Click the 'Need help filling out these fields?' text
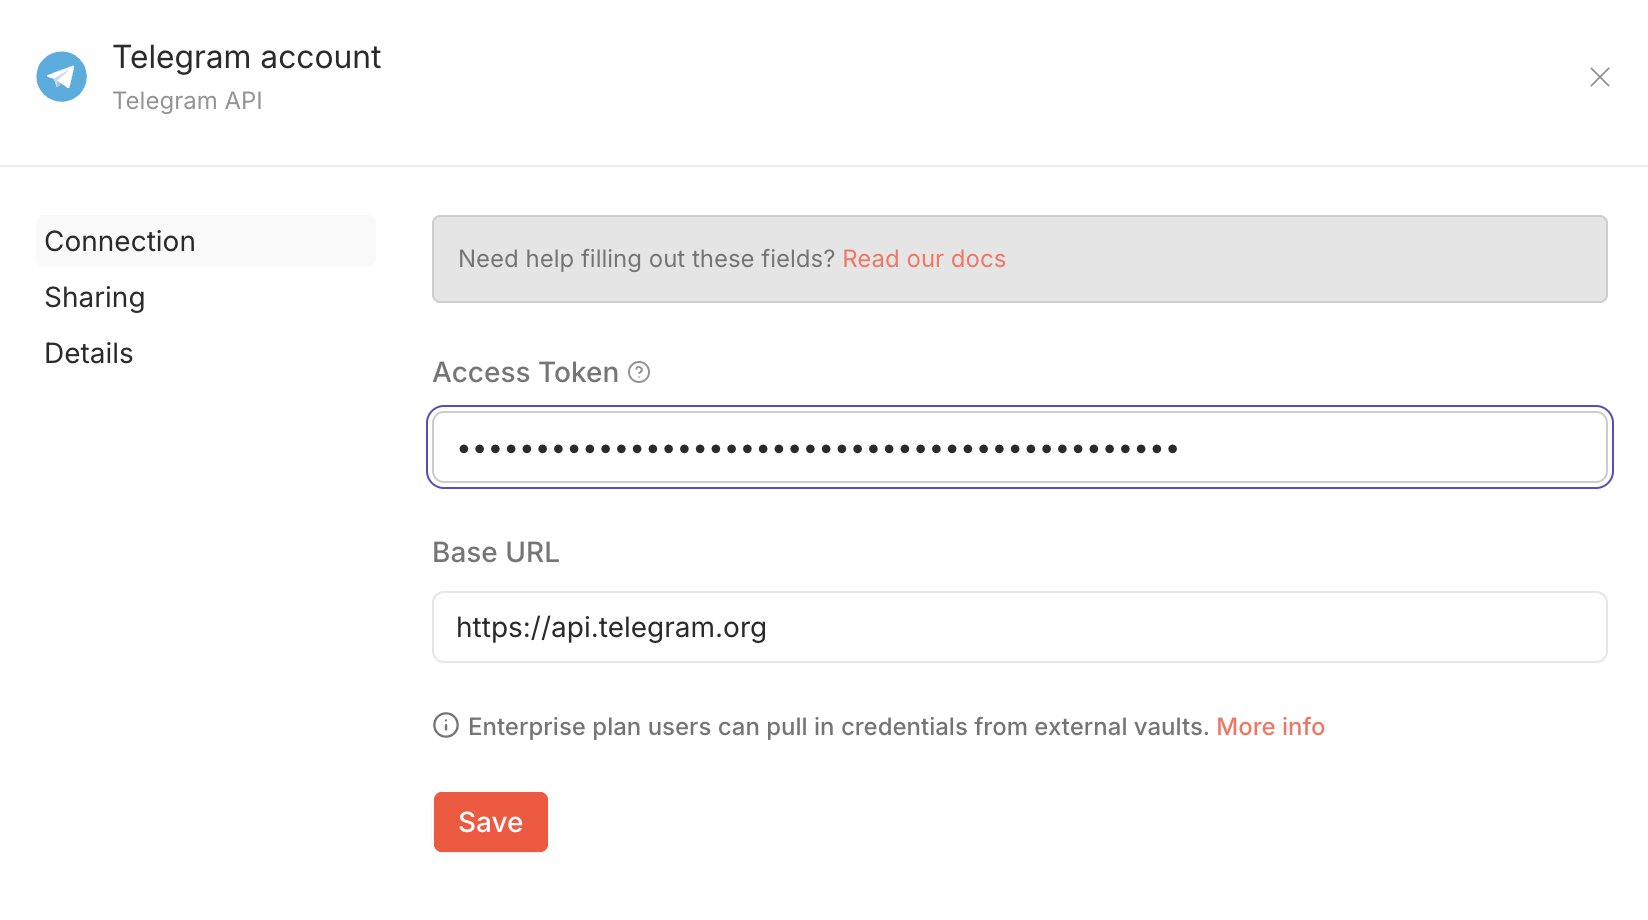 click(x=646, y=259)
